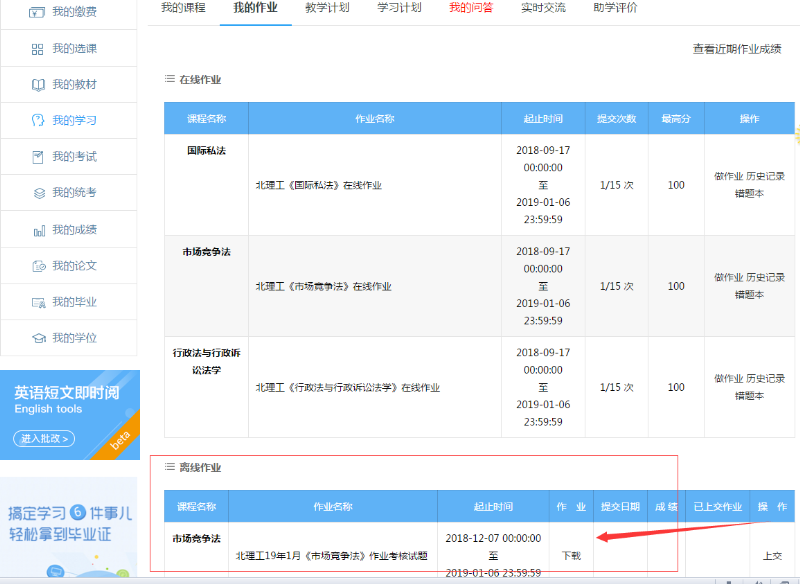Viewport: 800px width, 584px height.
Task: Open the 助学评价 tab
Action: 615,8
